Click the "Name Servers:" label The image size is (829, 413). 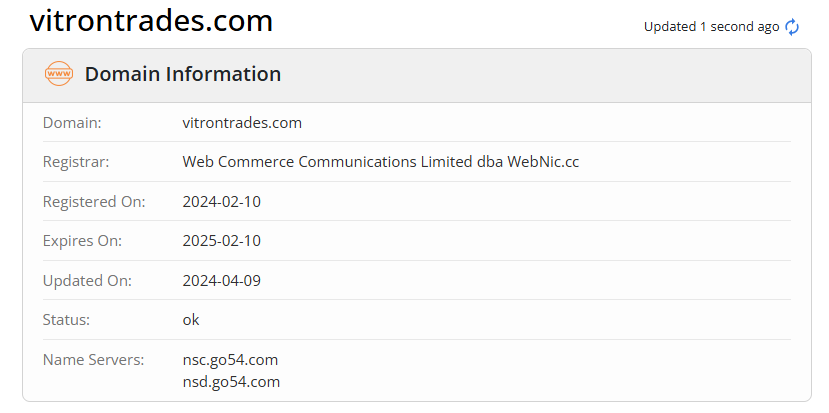click(x=93, y=359)
